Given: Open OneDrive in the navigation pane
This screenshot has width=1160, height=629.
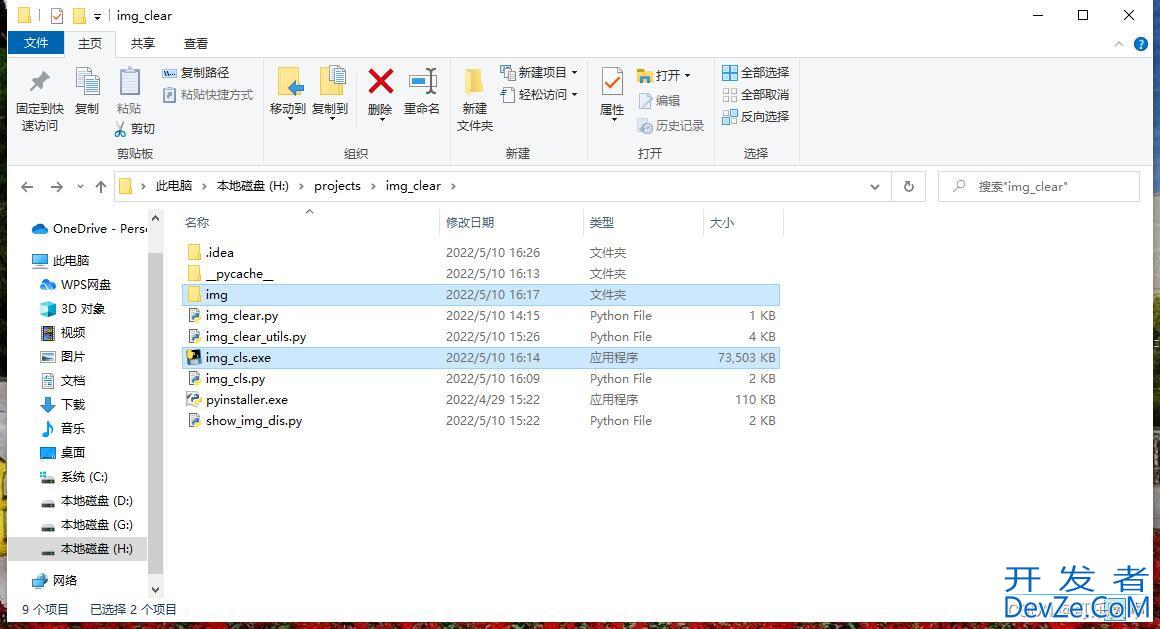Looking at the screenshot, I should coord(89,229).
